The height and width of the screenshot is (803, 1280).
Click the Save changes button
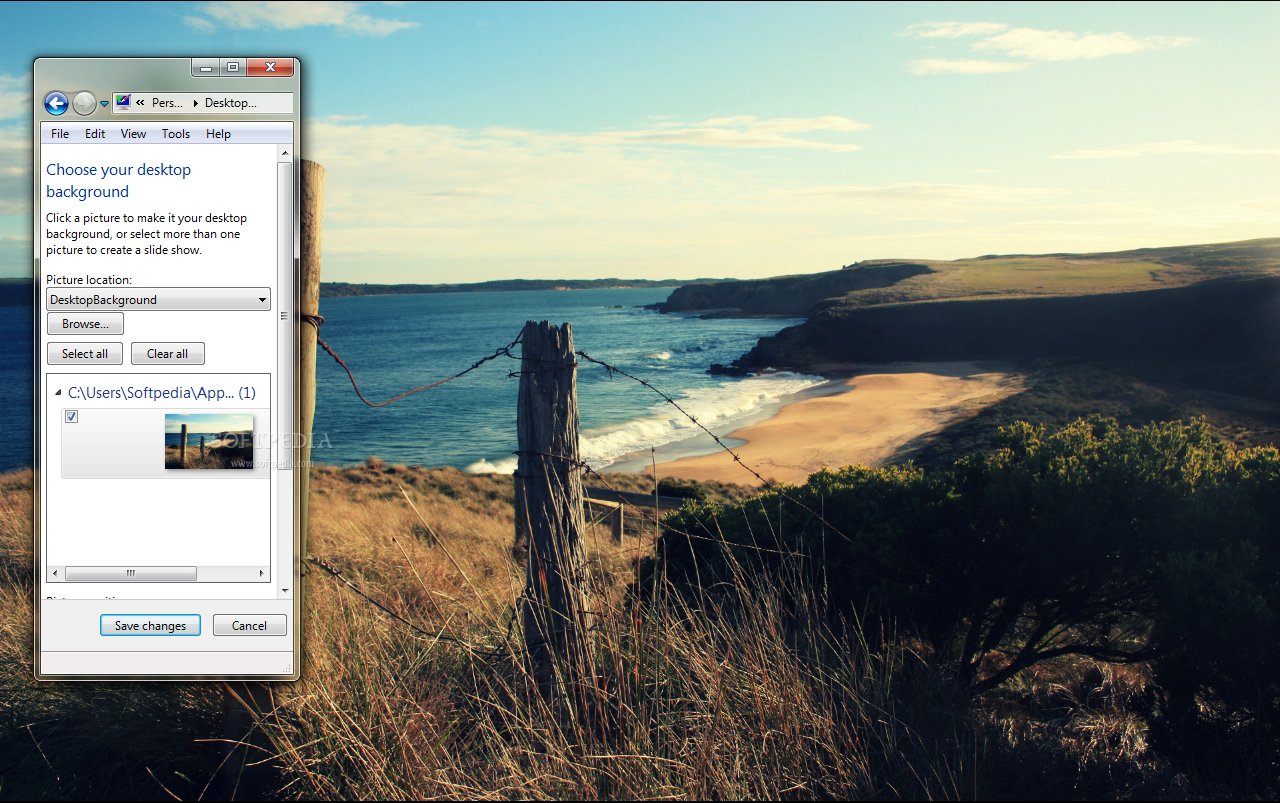click(x=150, y=625)
